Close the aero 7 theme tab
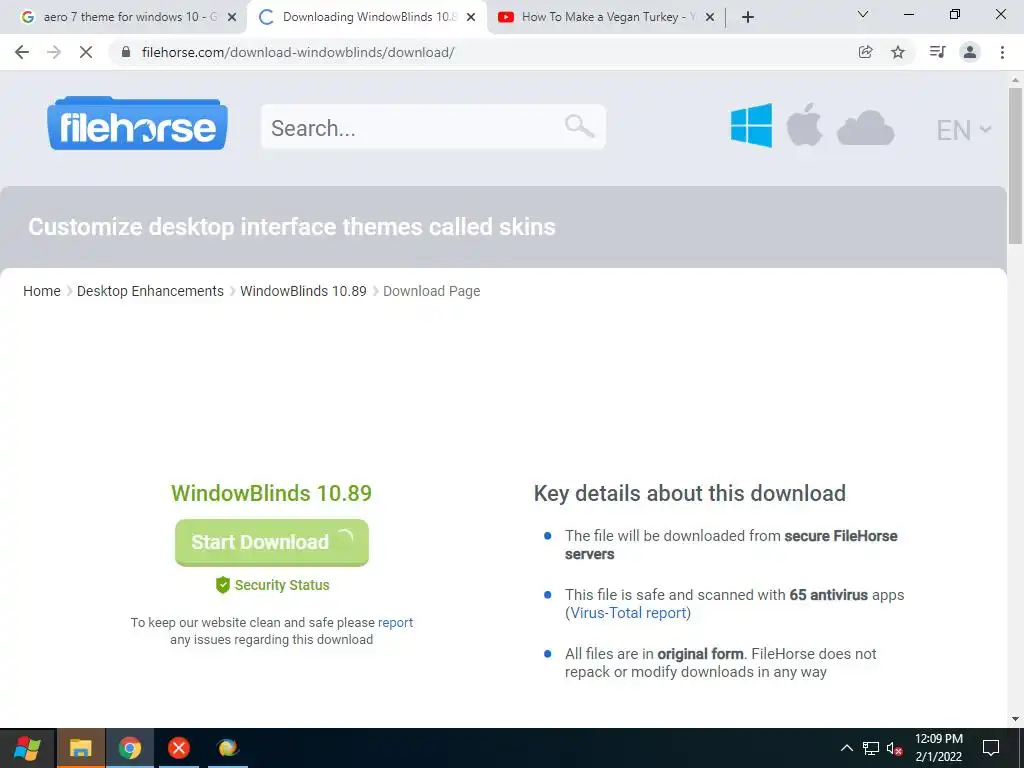1024x768 pixels. (x=232, y=18)
